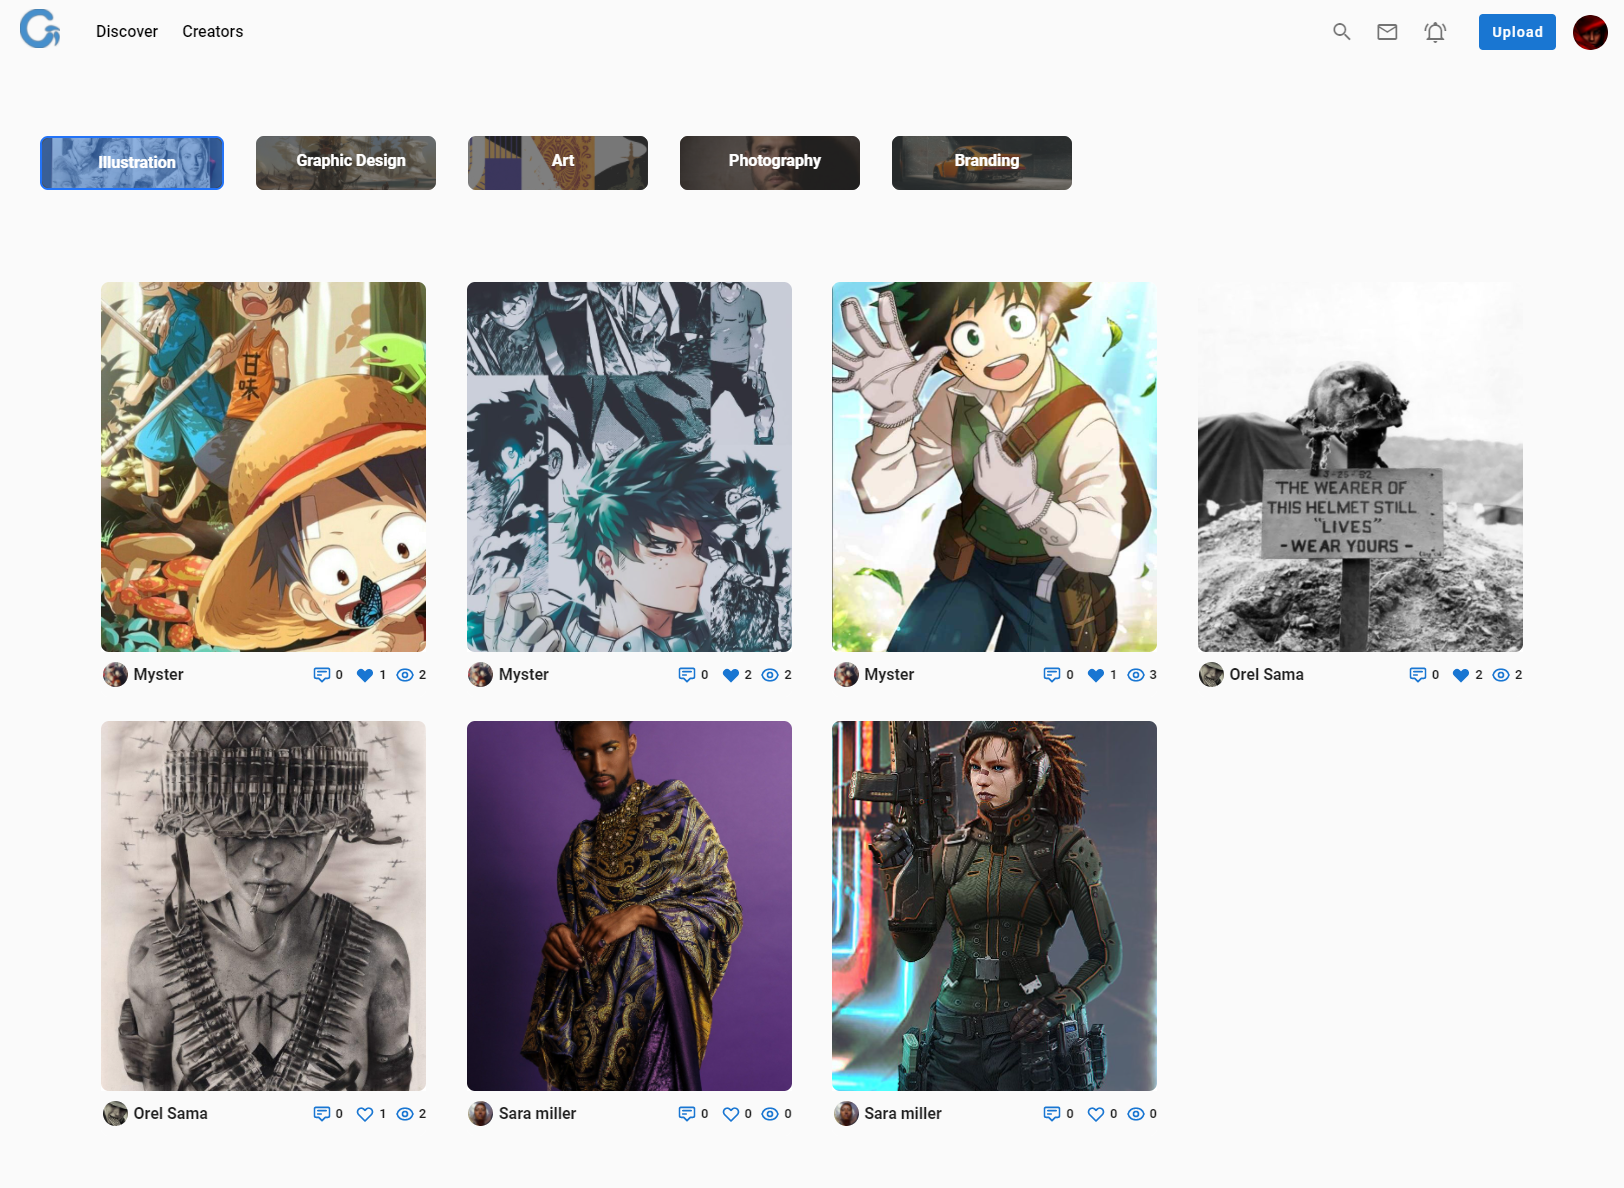Click Myster's avatar under manga collage

[481, 675]
